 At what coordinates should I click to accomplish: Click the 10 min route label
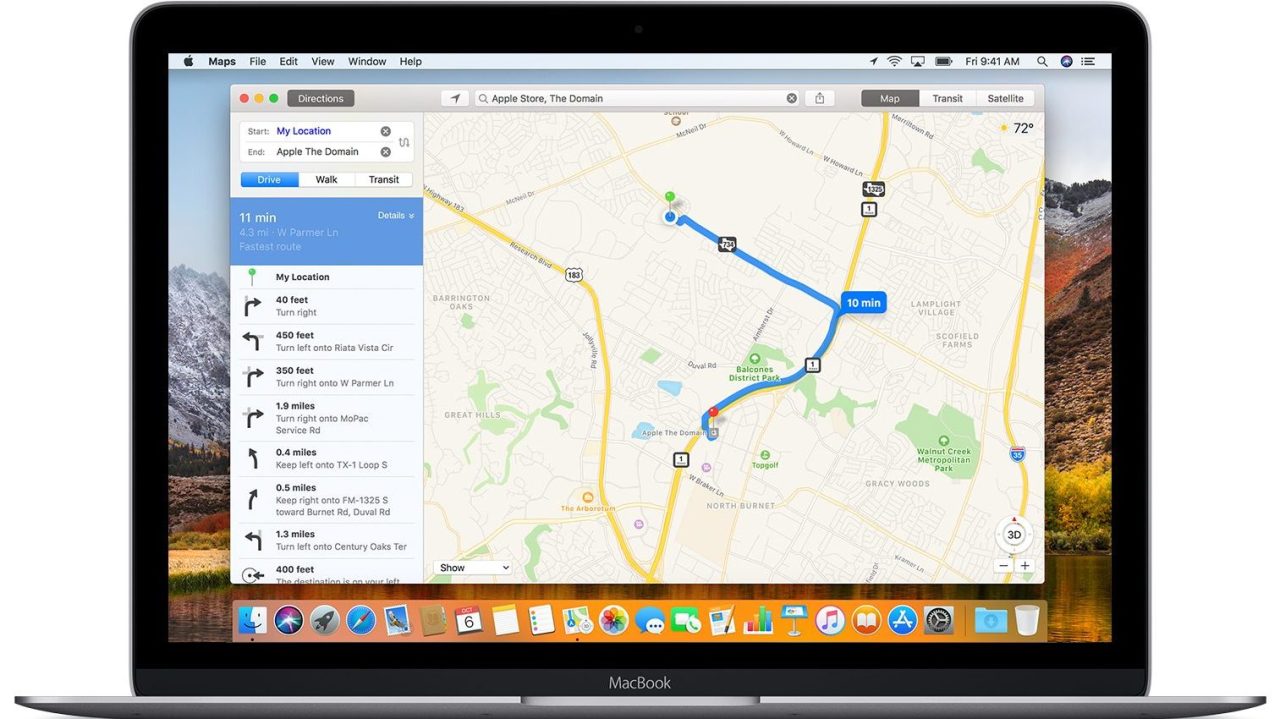pyautogui.click(x=863, y=303)
